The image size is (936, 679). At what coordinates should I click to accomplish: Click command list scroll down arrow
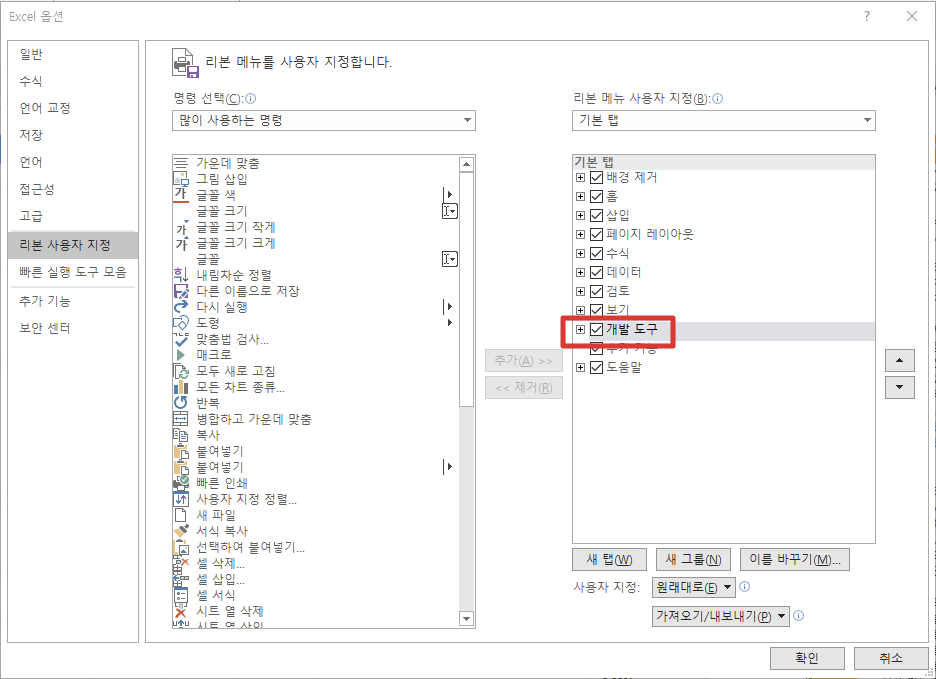[x=467, y=619]
